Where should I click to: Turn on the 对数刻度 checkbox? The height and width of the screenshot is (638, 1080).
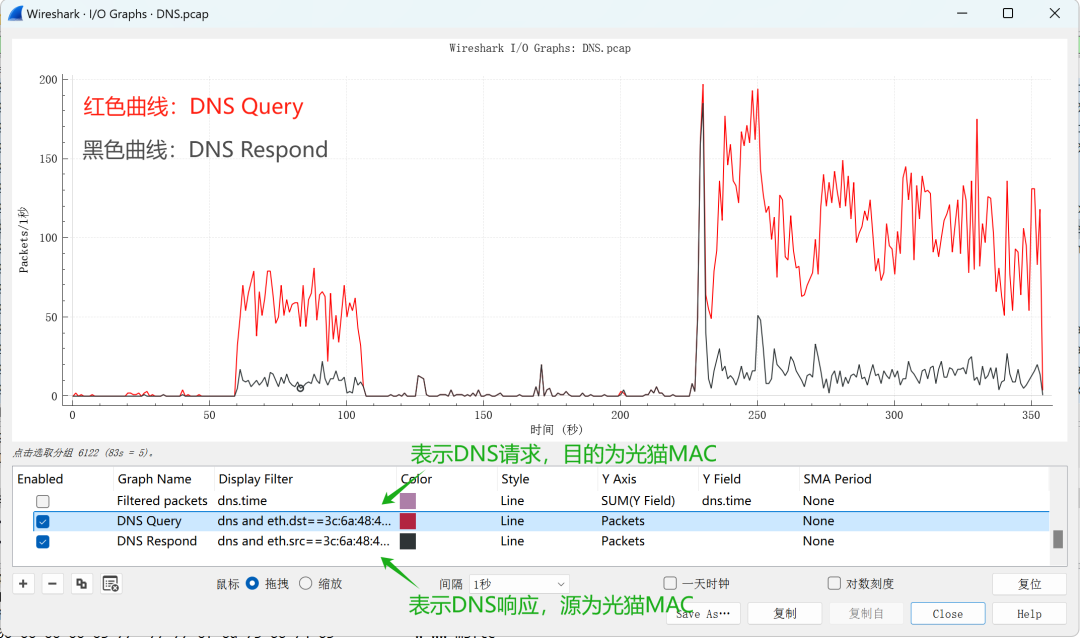point(834,584)
